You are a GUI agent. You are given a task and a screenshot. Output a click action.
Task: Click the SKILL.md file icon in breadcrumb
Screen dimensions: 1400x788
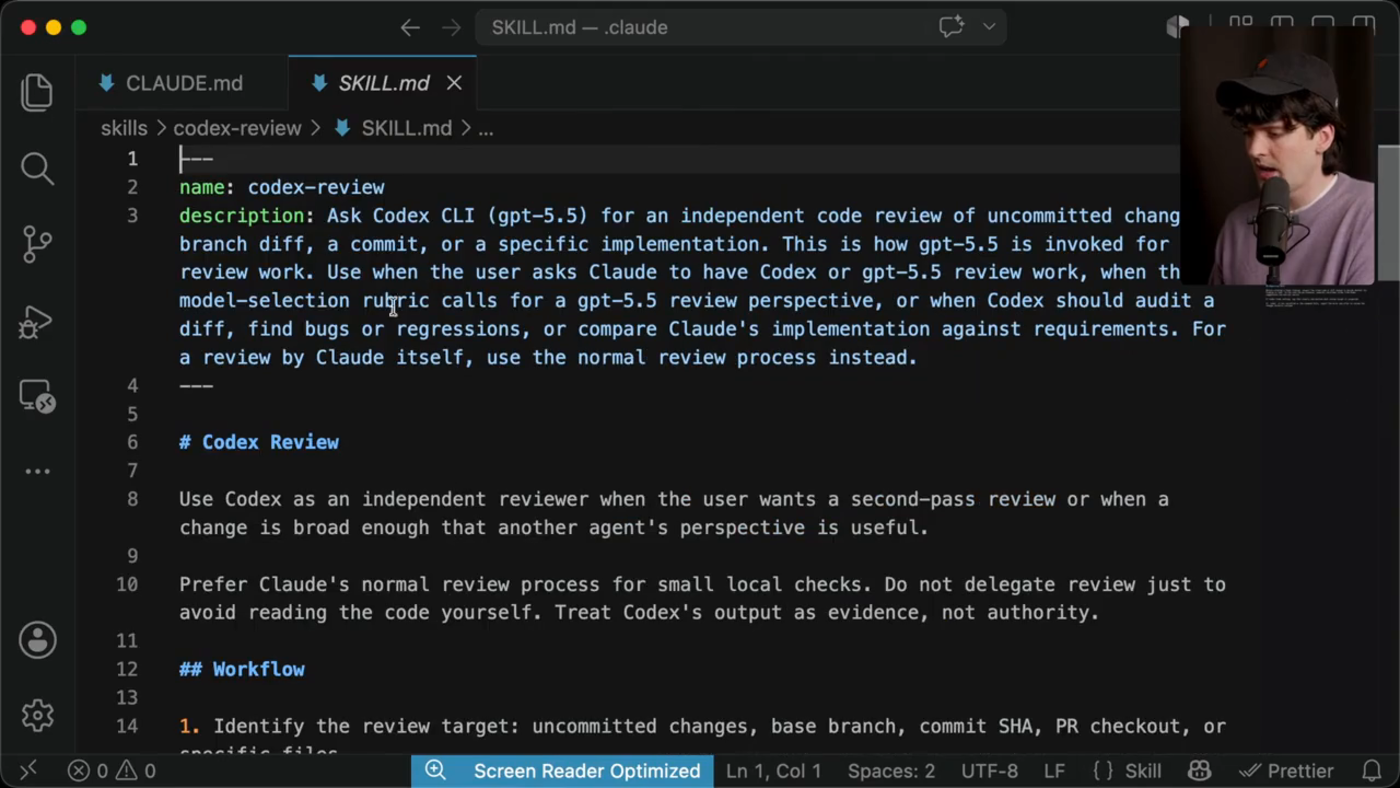coord(342,128)
